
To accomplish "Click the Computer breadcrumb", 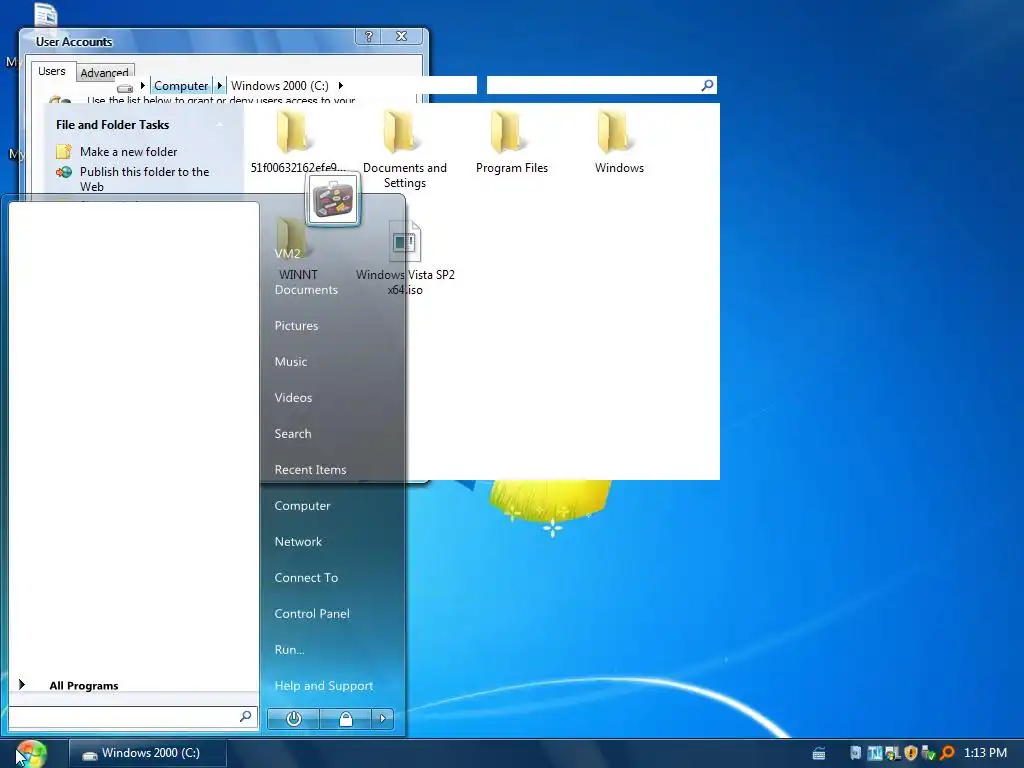I will click(x=181, y=86).
